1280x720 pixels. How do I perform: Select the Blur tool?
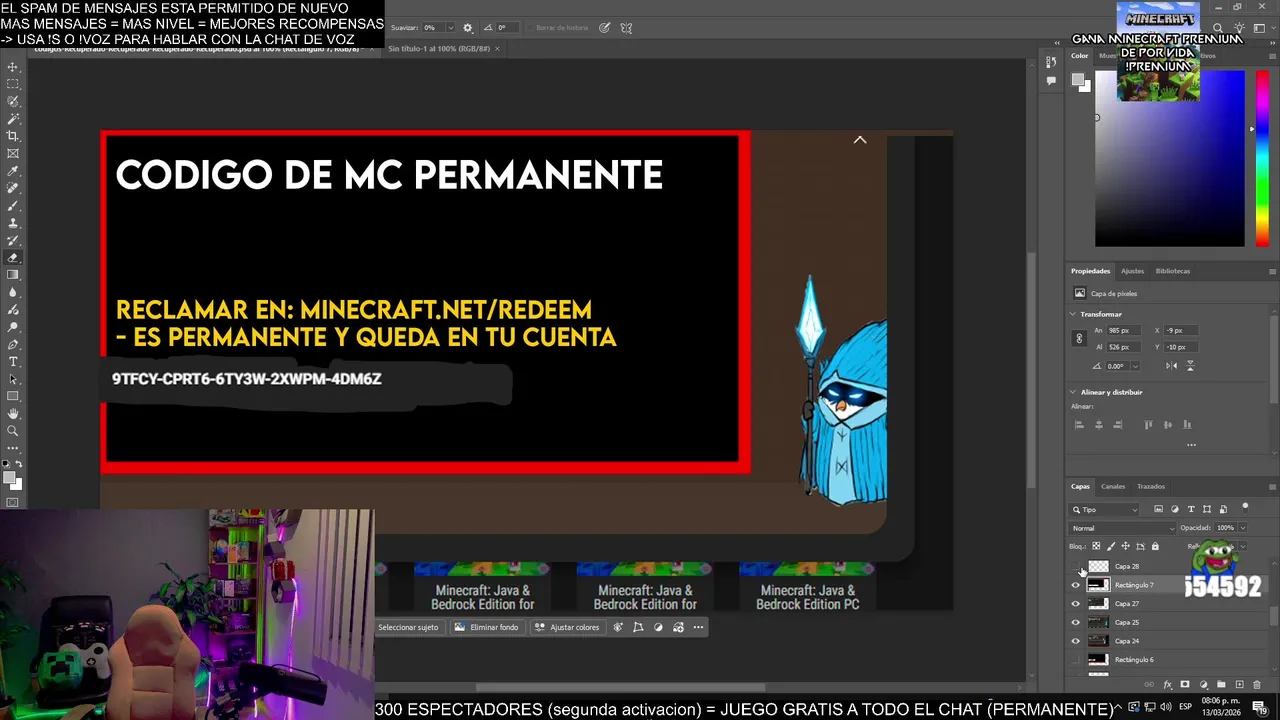pos(13,292)
